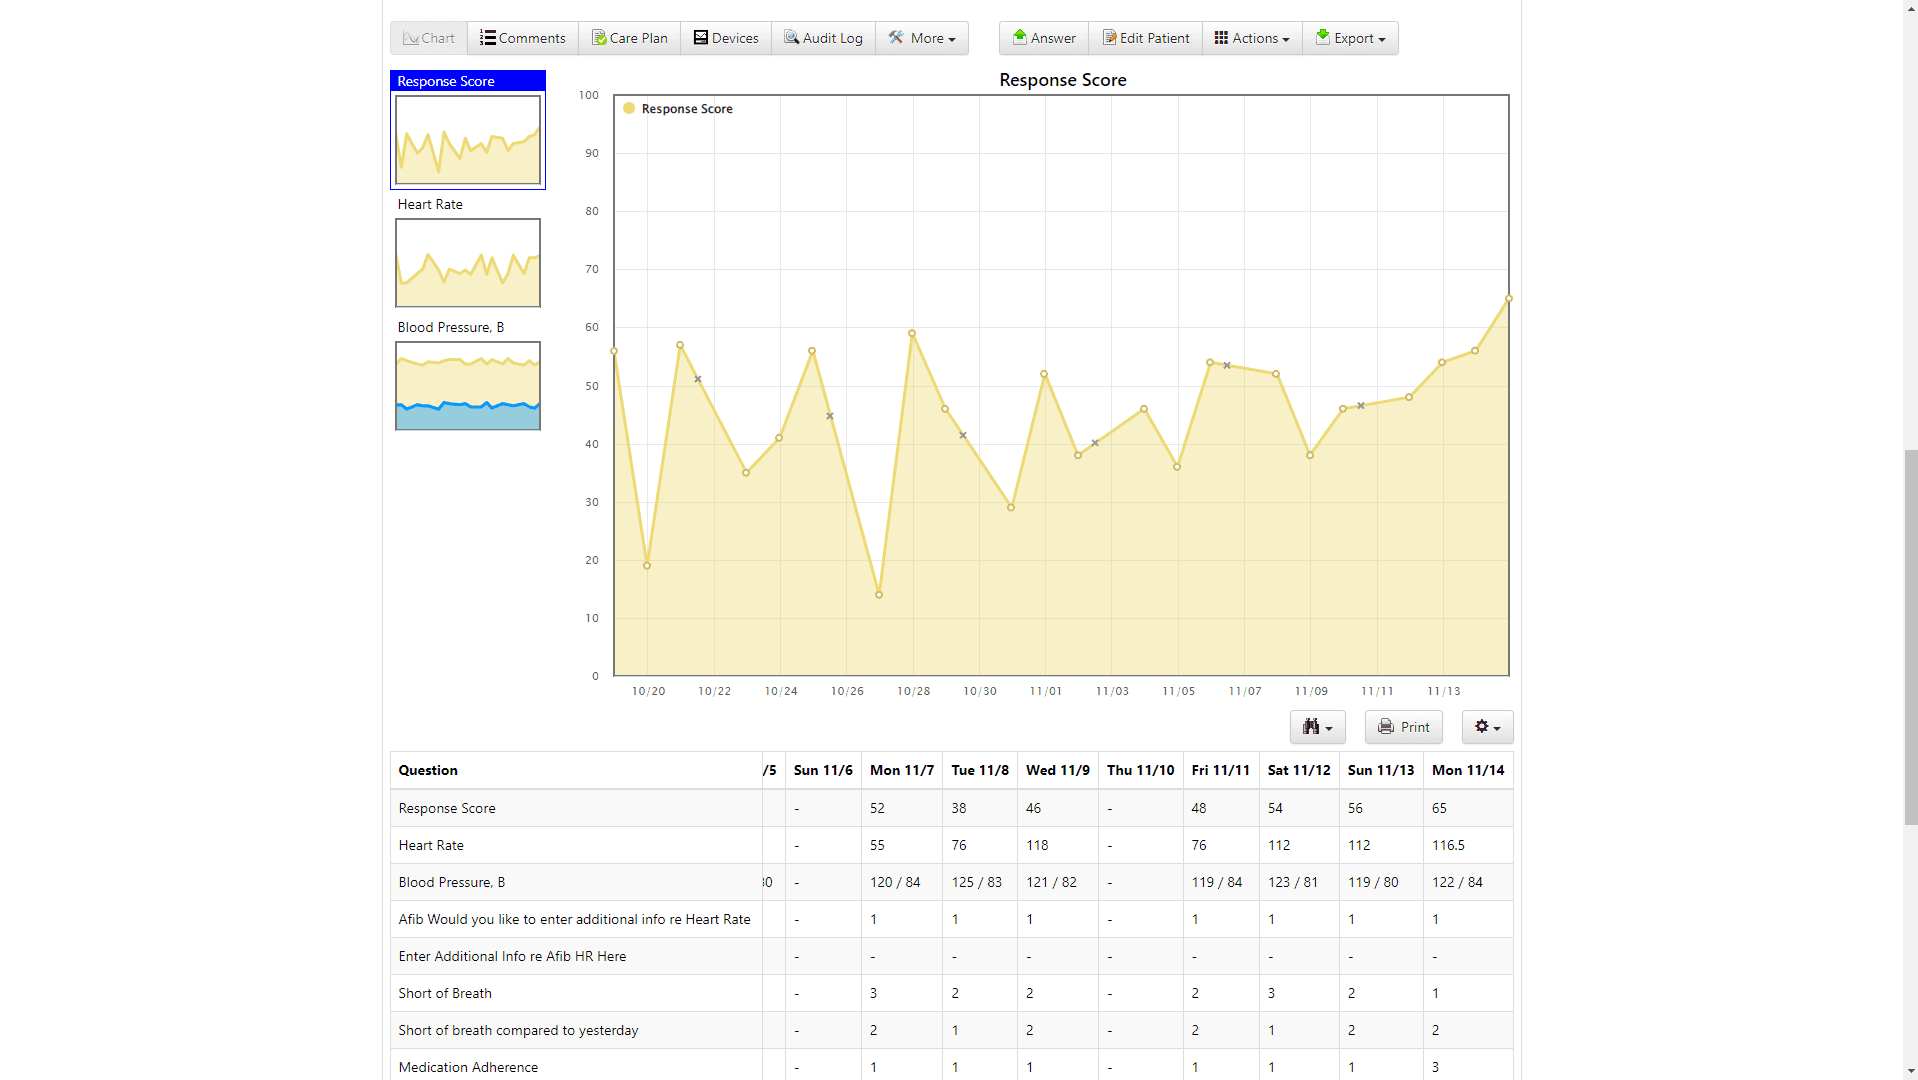
Task: Open the gear settings dropdown below chart
Action: [1487, 727]
